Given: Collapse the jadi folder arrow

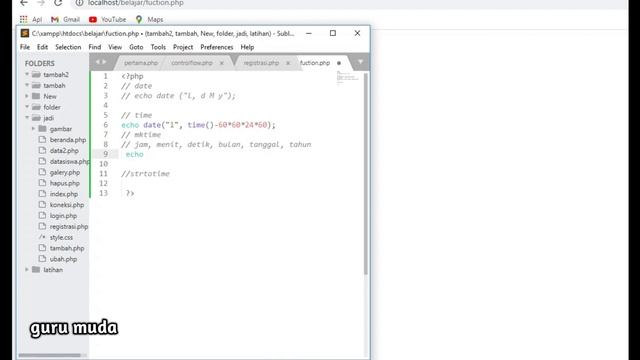Looking at the screenshot, I should click(x=27, y=118).
